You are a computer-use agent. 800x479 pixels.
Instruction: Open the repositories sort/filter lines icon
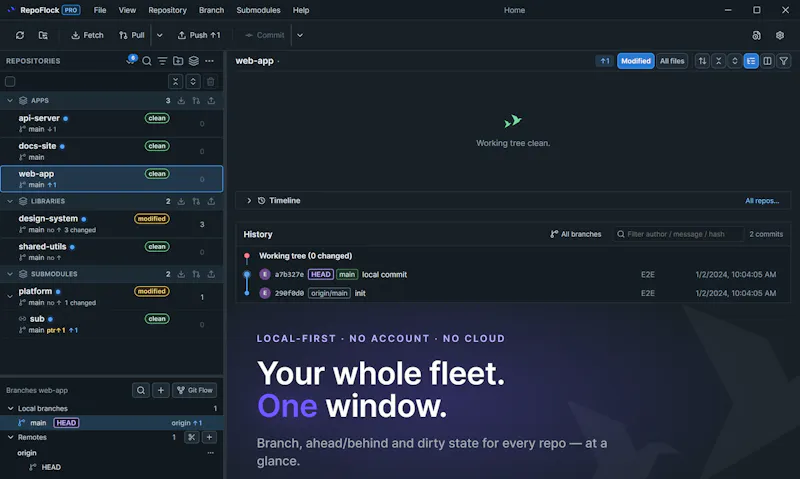[x=162, y=61]
